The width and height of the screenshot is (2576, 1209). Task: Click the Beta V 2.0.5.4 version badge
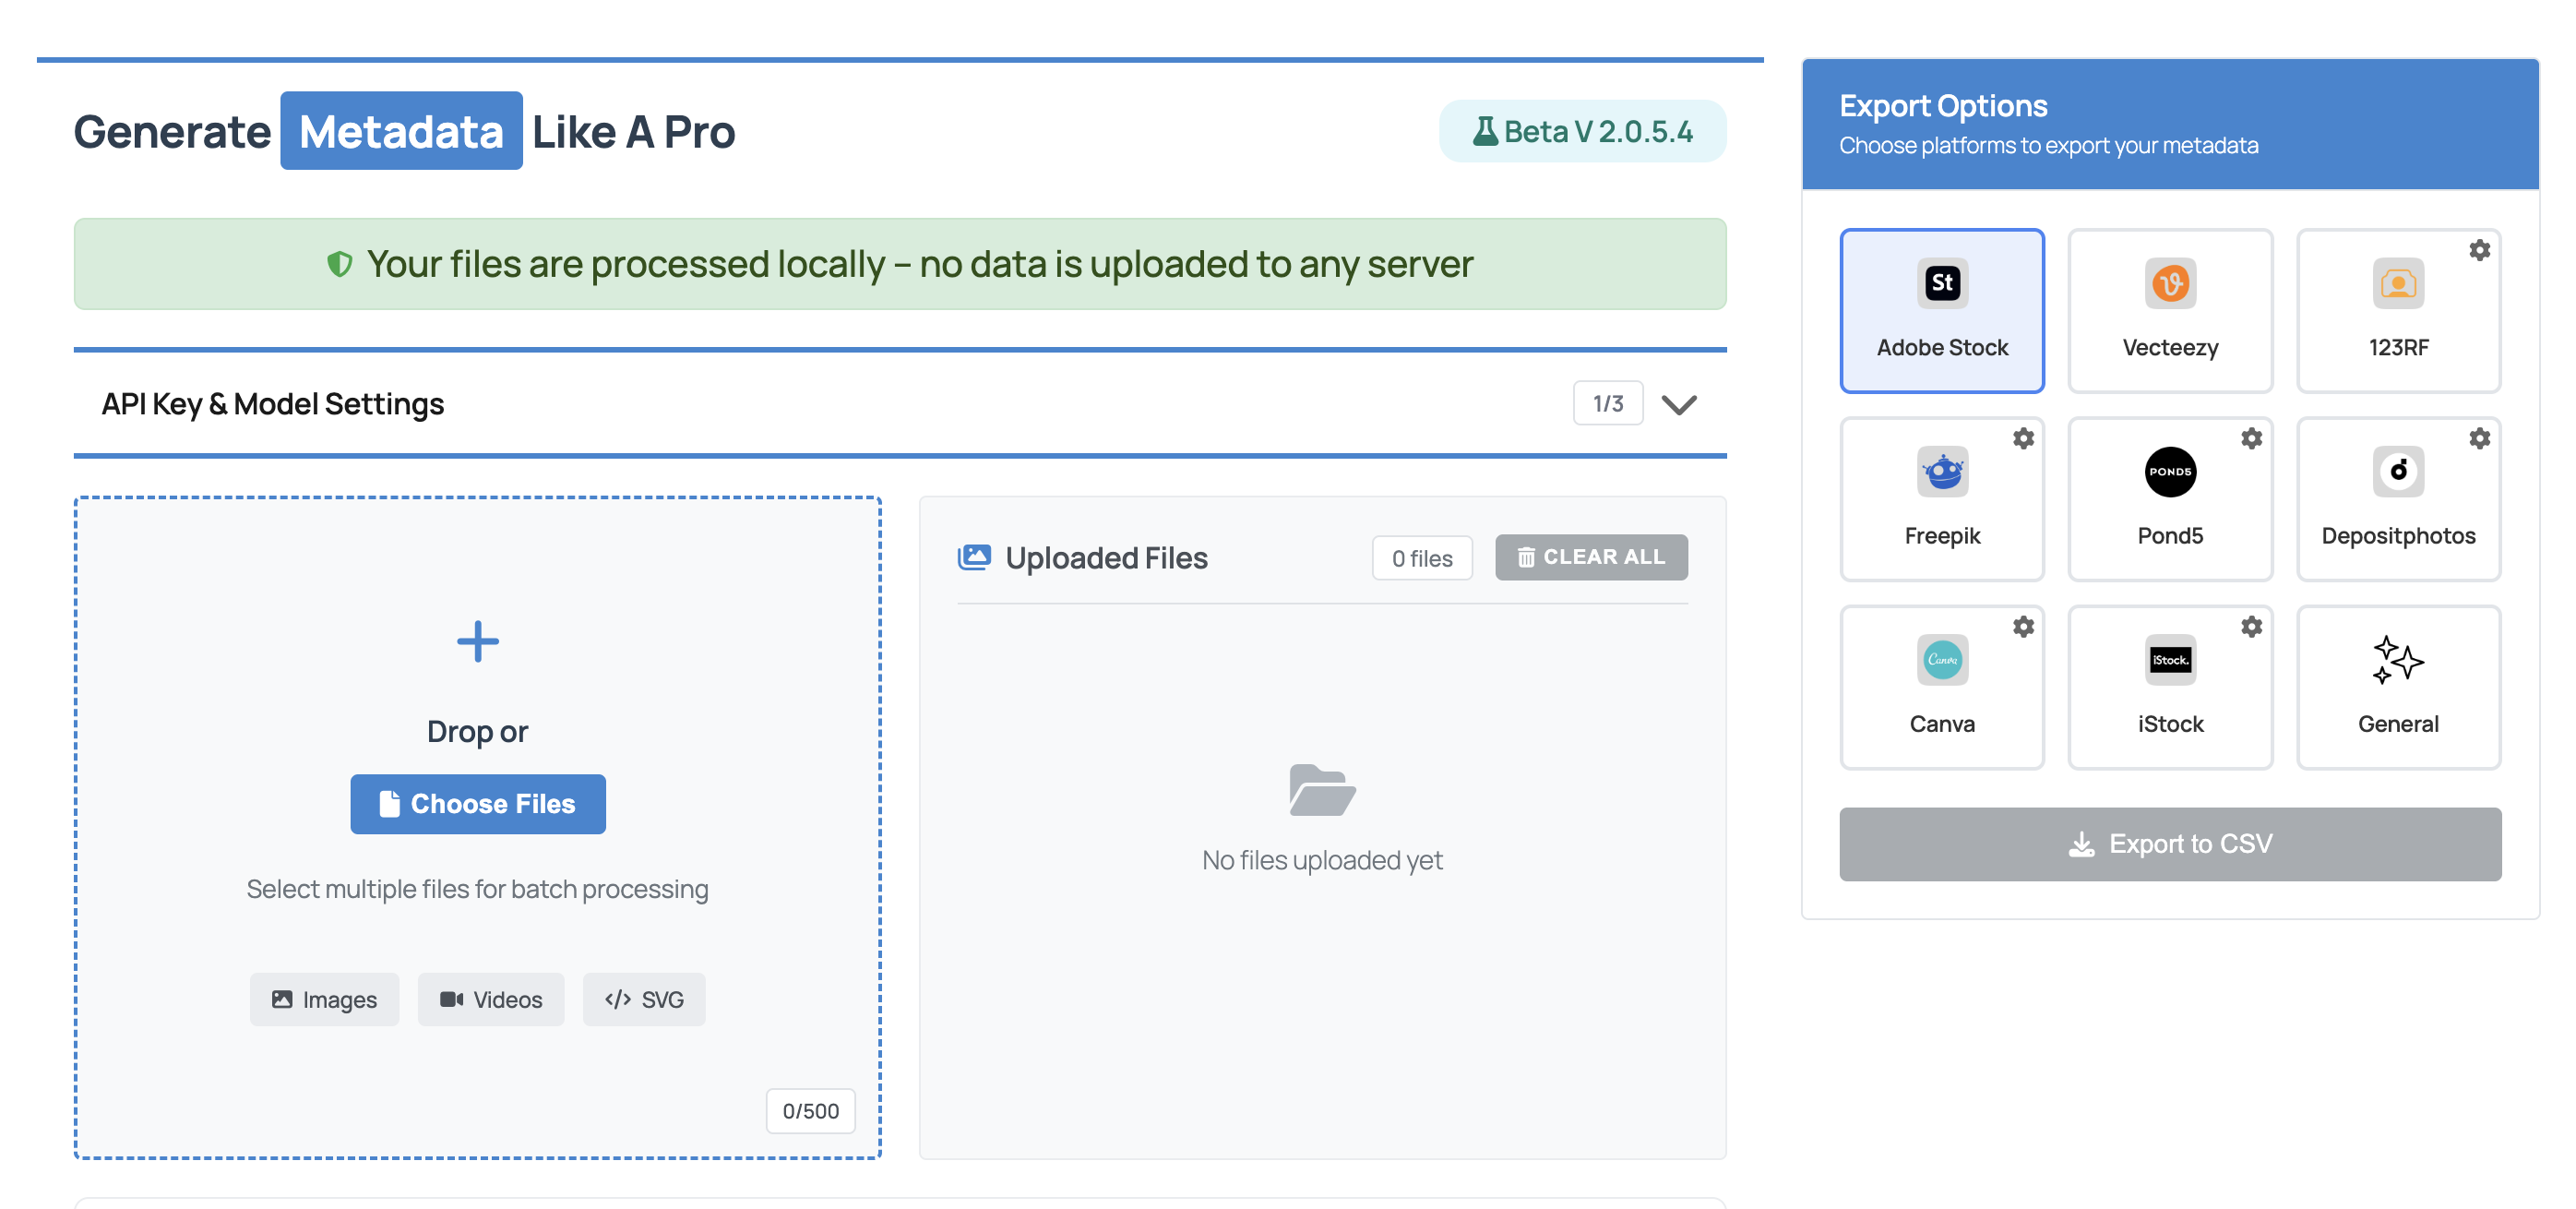click(1581, 131)
